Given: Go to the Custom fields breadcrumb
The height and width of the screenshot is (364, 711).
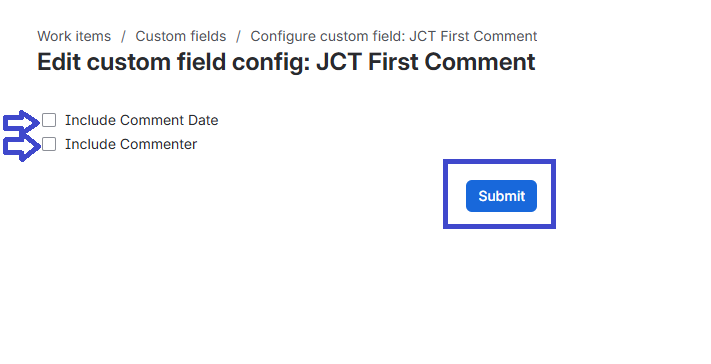Looking at the screenshot, I should [x=180, y=36].
